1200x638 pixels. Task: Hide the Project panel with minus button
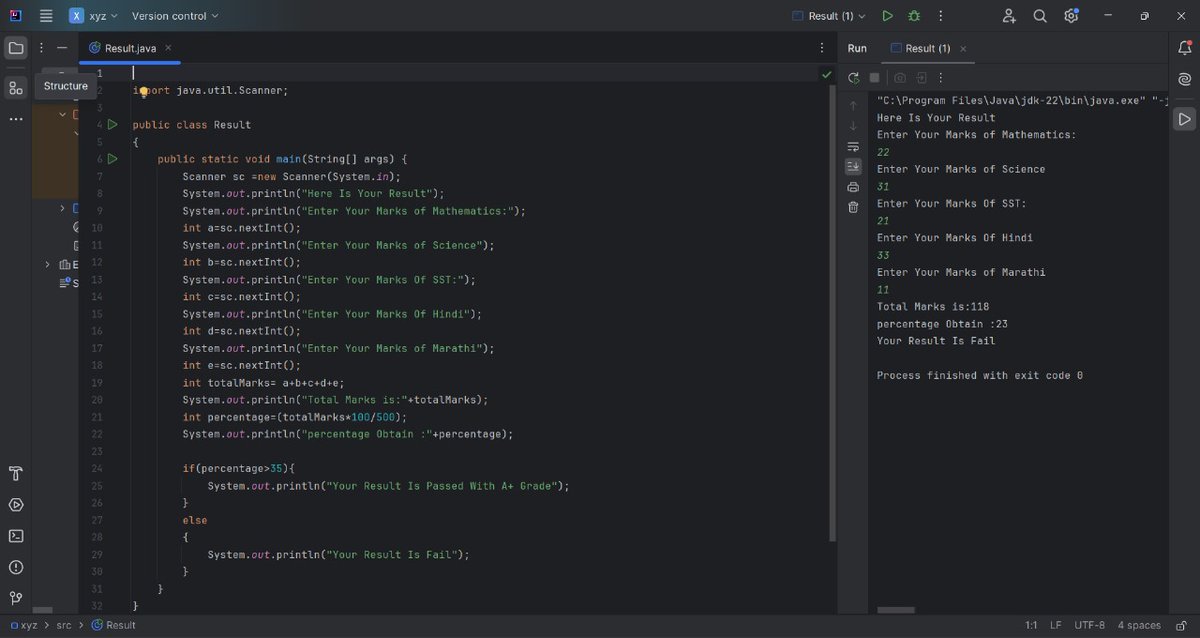point(62,48)
